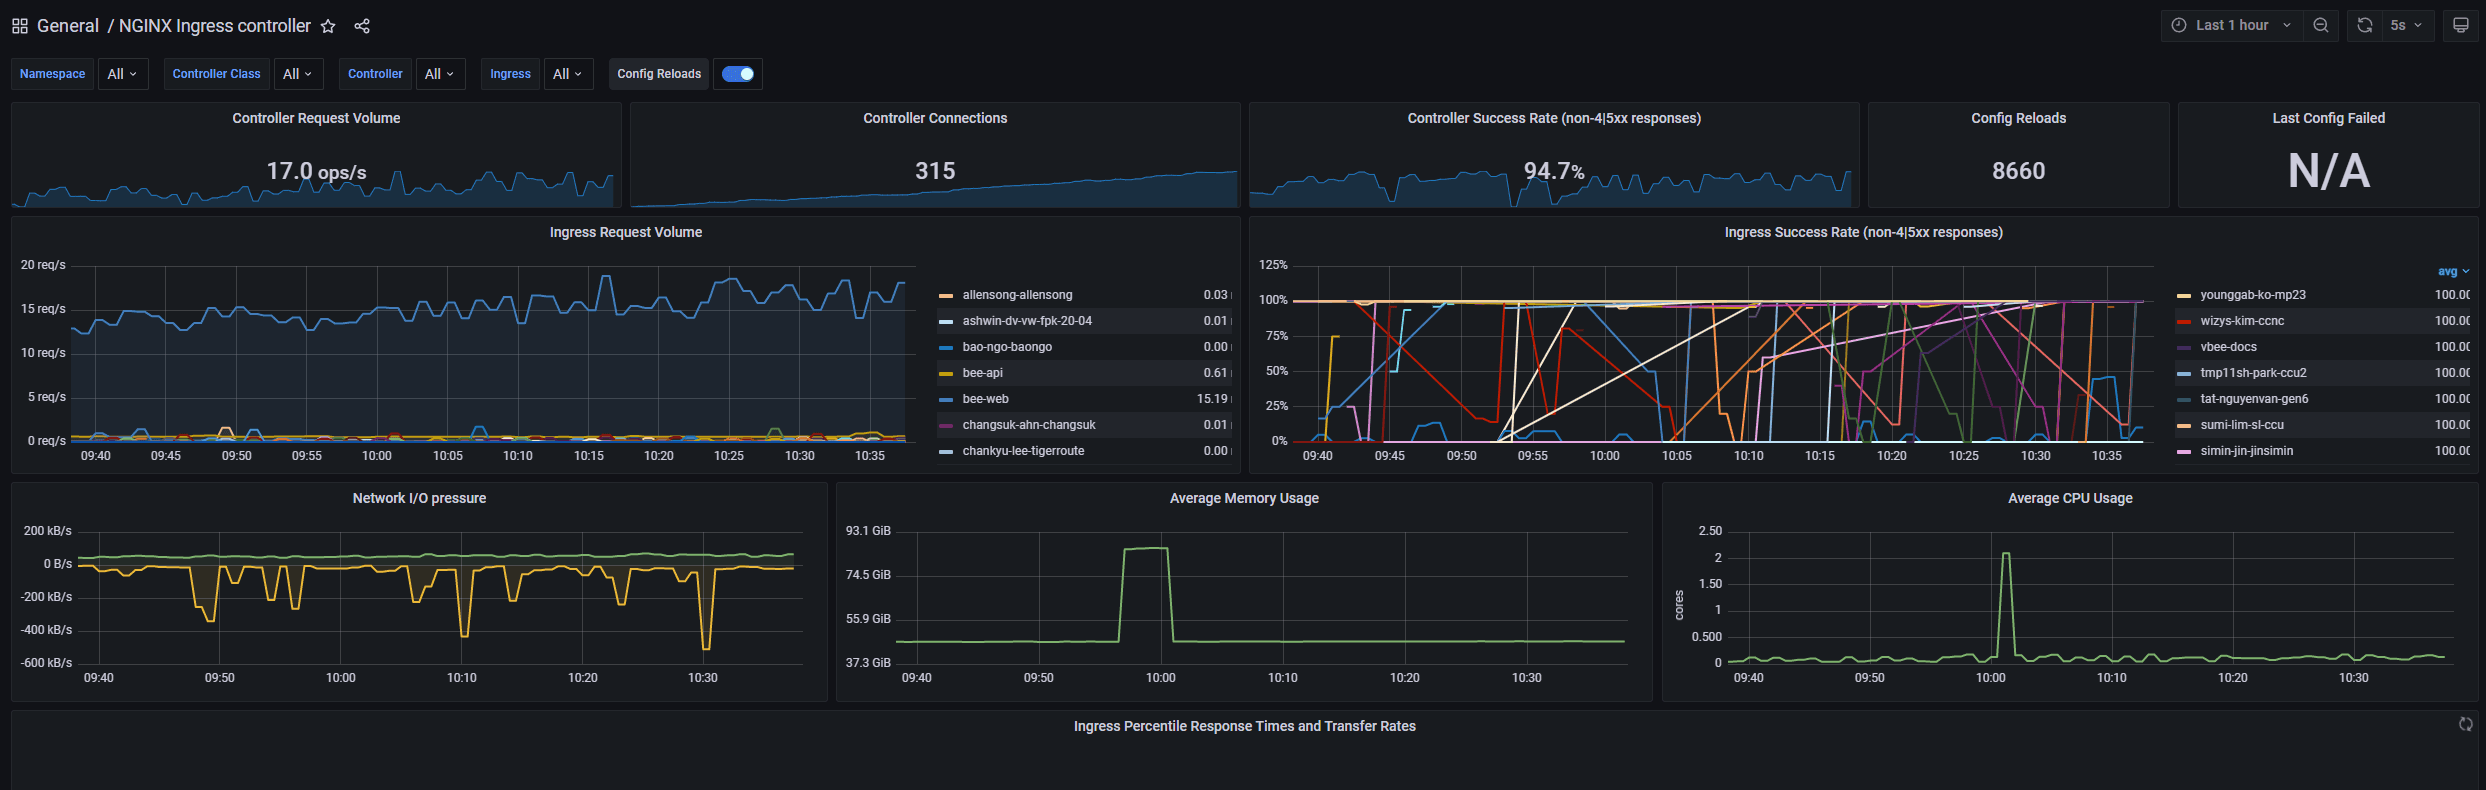
Task: Star the NGINX Ingress controller dashboard
Action: point(328,26)
